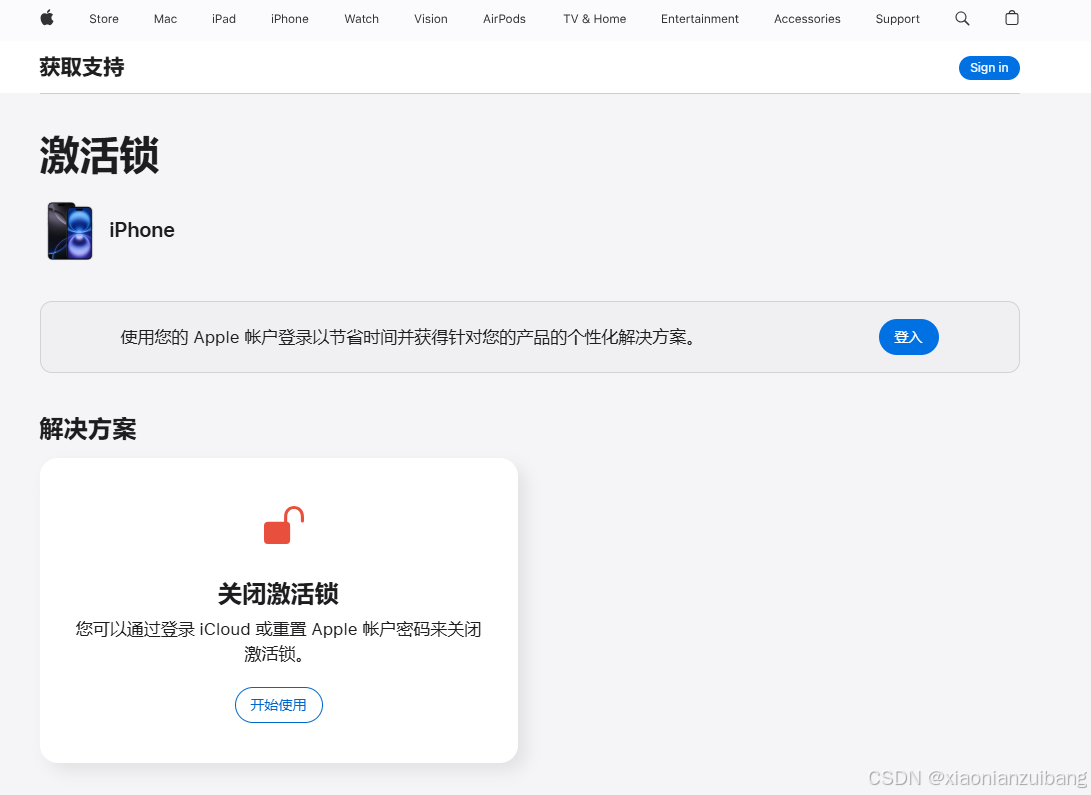Open the Store menu item
The width and height of the screenshot is (1091, 795).
pos(104,19)
